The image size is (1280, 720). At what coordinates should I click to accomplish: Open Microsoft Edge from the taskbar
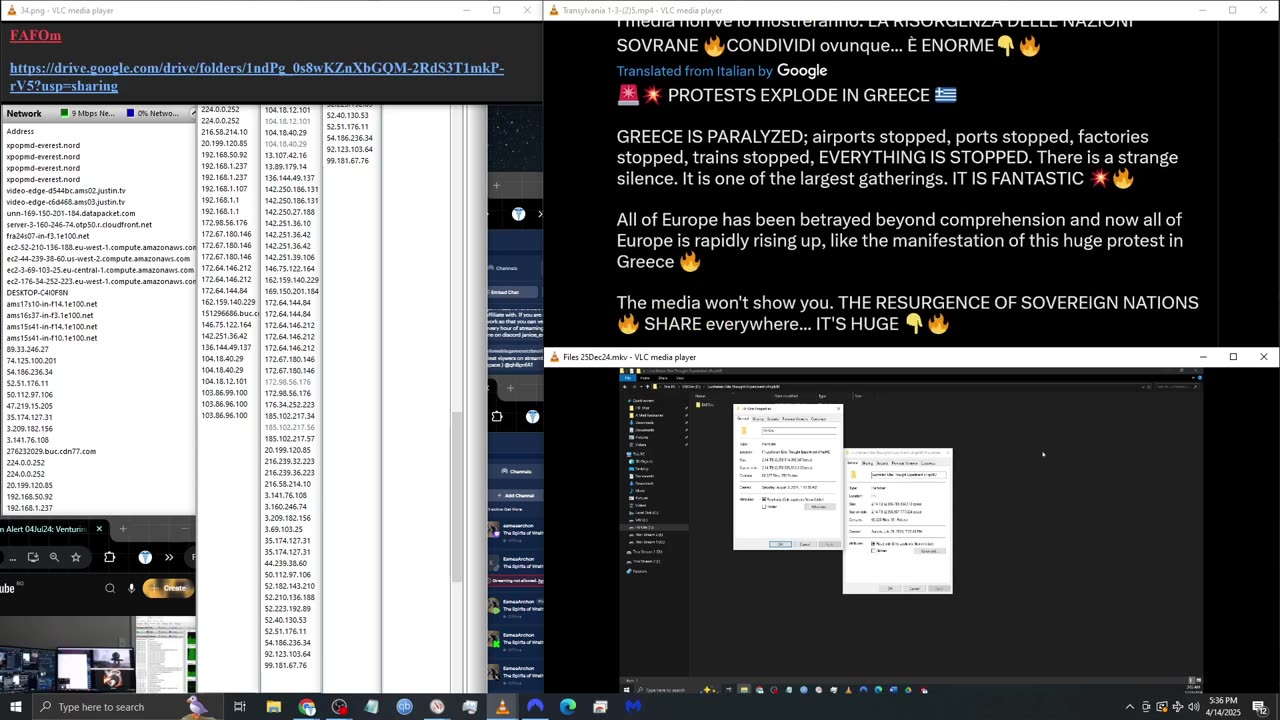click(x=568, y=707)
